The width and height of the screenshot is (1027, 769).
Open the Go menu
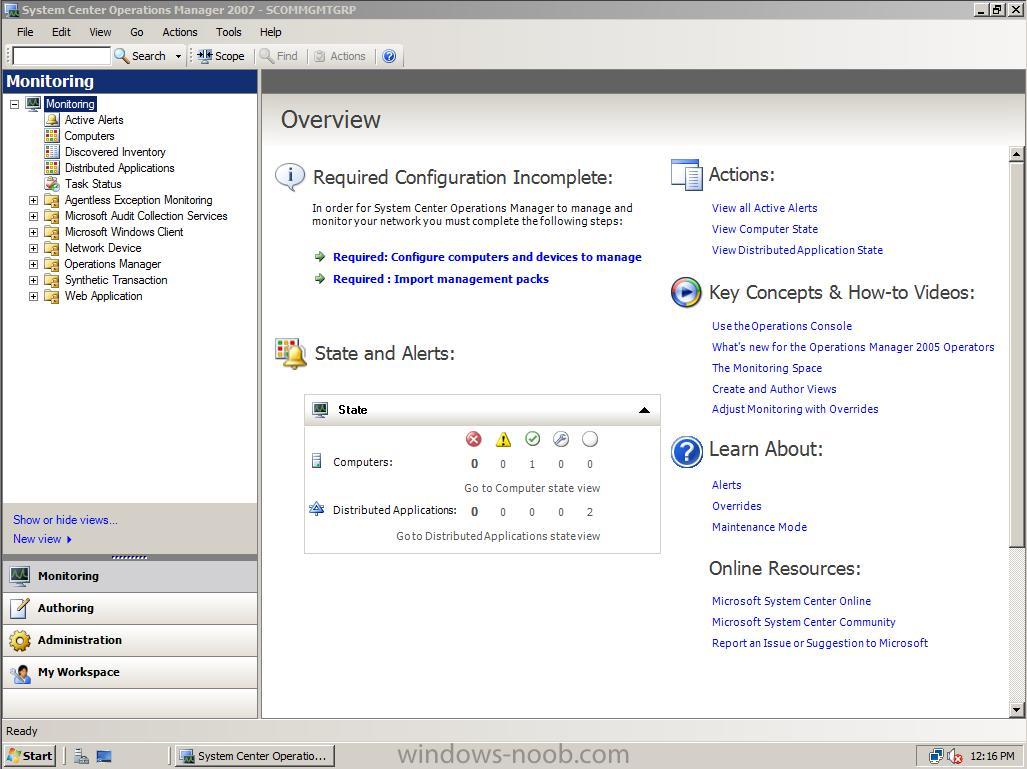pos(136,32)
